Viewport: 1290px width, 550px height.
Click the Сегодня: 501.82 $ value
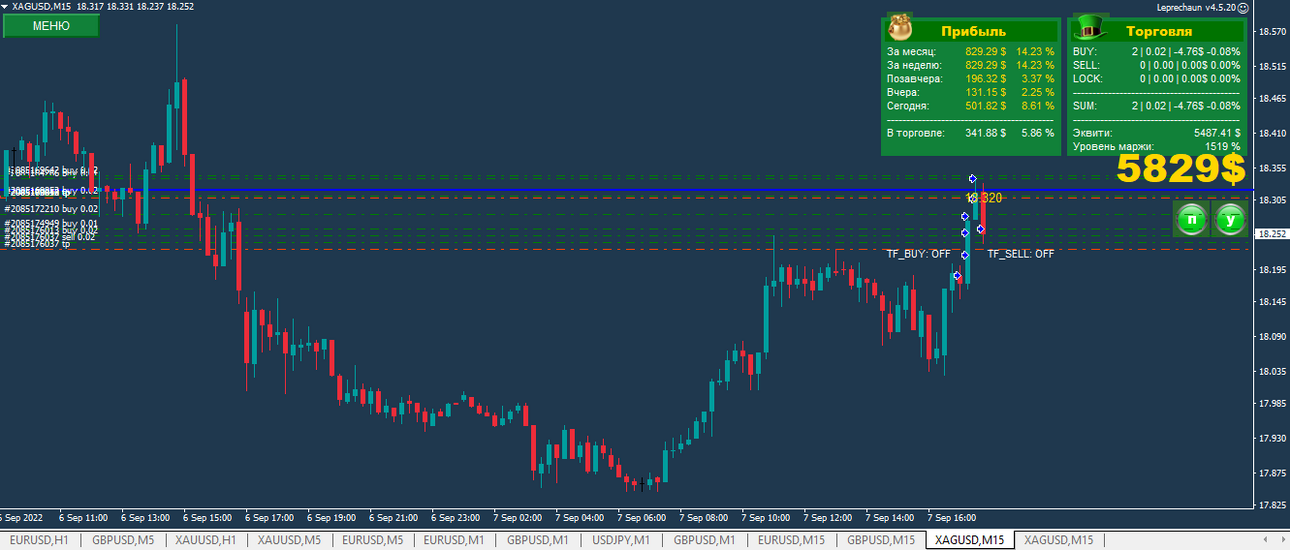(985, 105)
